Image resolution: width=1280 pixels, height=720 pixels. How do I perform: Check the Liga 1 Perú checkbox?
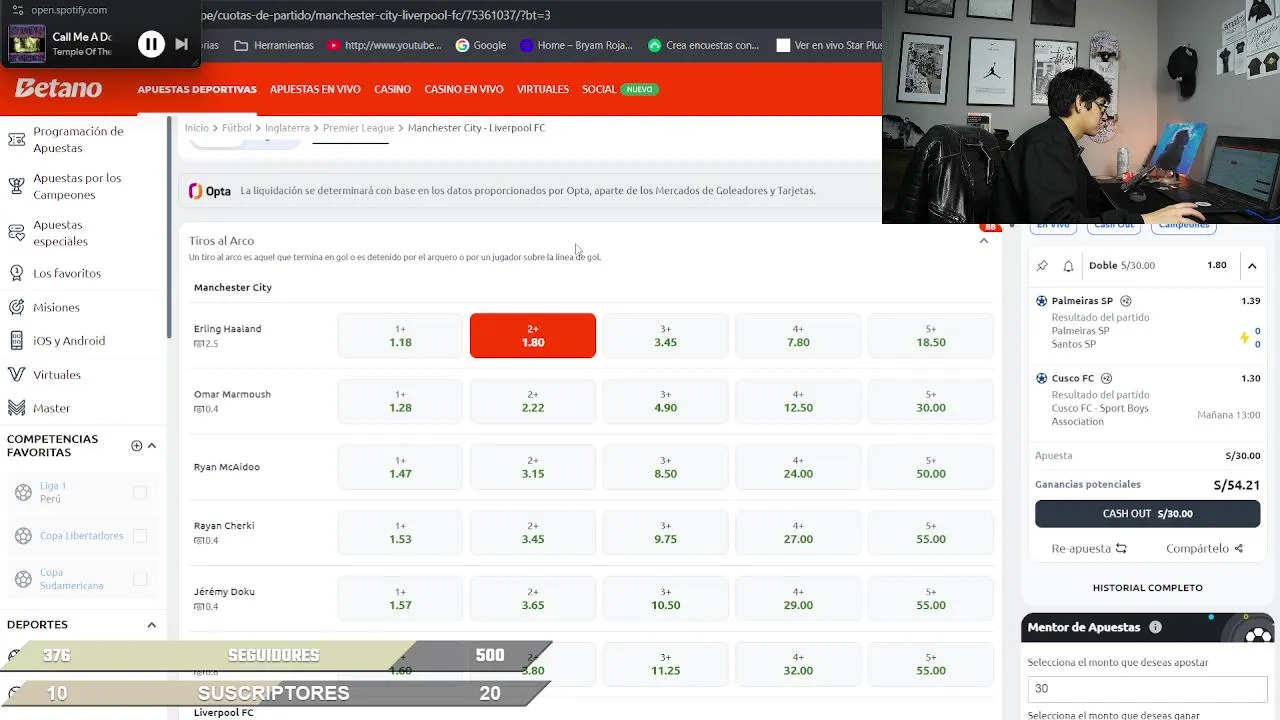(140, 492)
